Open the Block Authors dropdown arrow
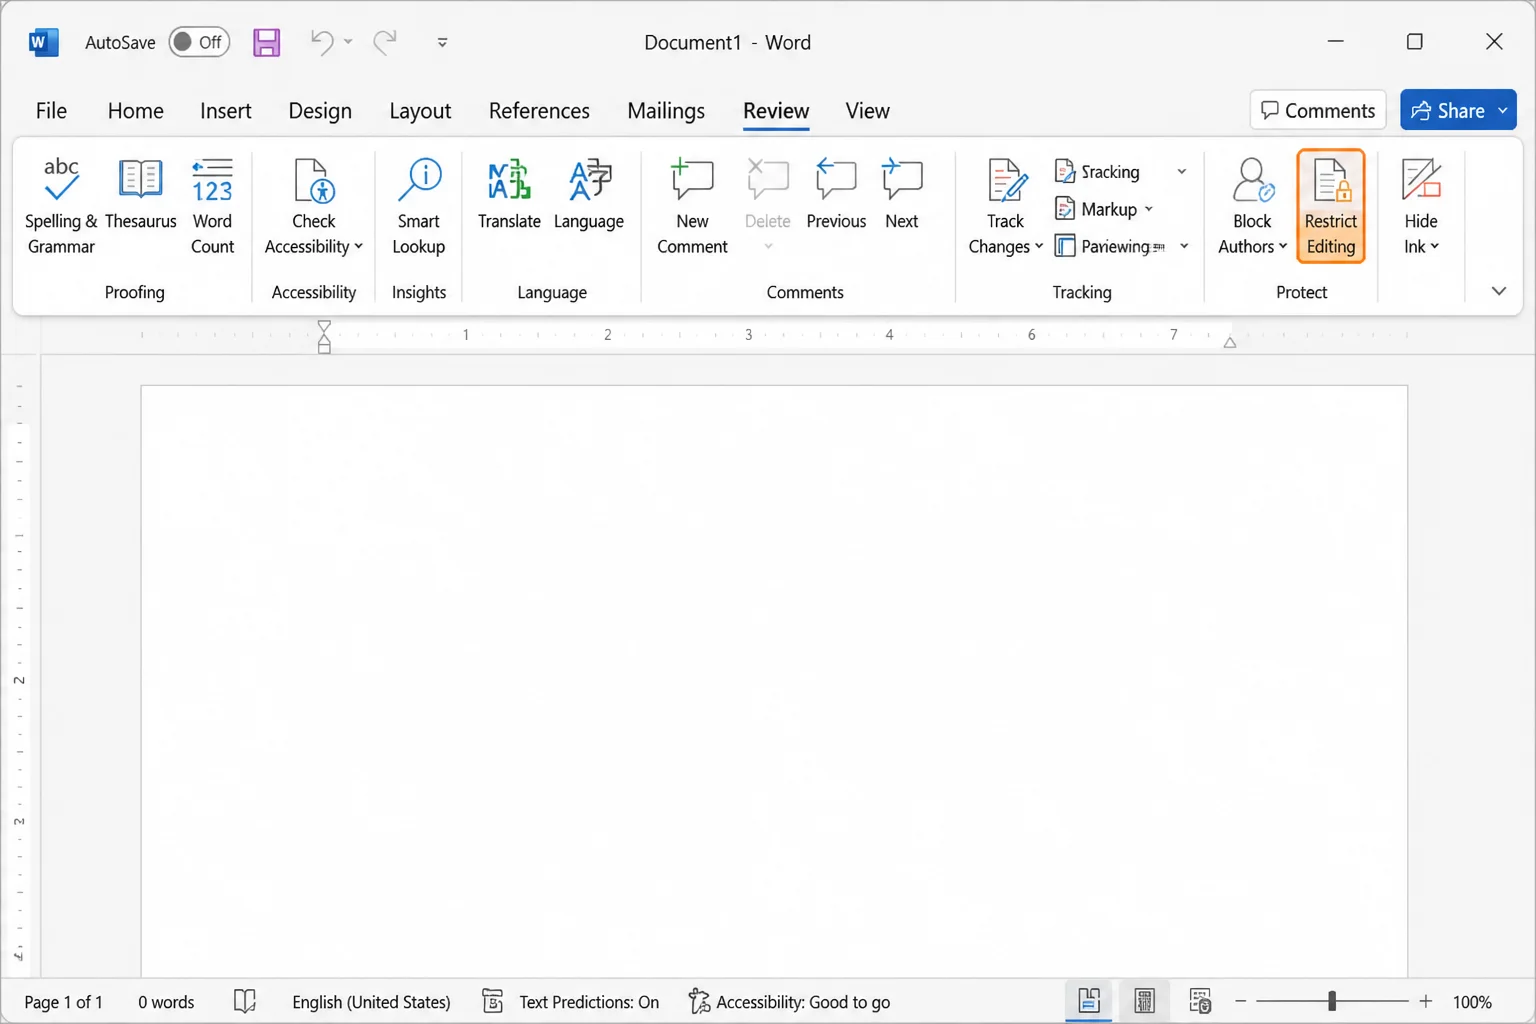The height and width of the screenshot is (1024, 1536). pyautogui.click(x=1283, y=247)
